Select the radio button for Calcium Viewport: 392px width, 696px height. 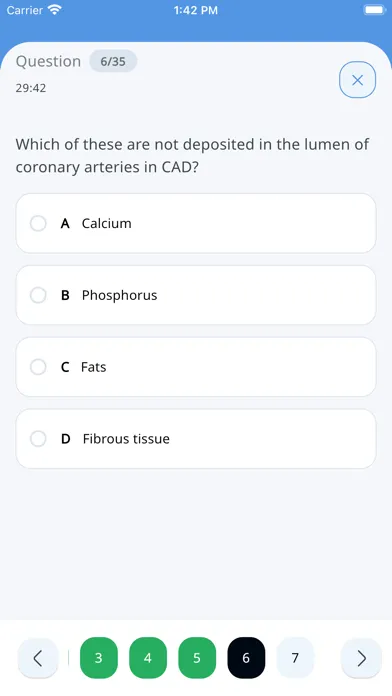tap(38, 223)
